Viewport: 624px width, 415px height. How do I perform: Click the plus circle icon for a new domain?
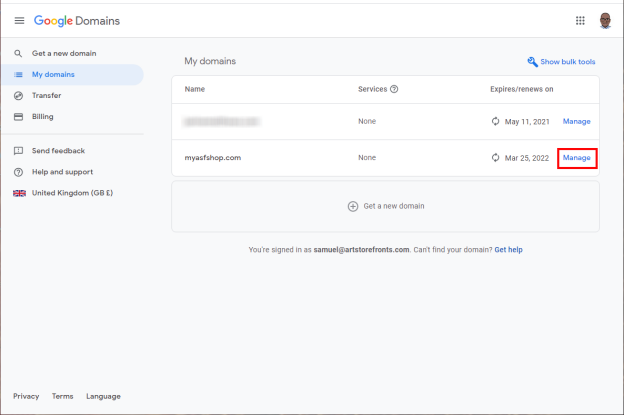coord(353,206)
